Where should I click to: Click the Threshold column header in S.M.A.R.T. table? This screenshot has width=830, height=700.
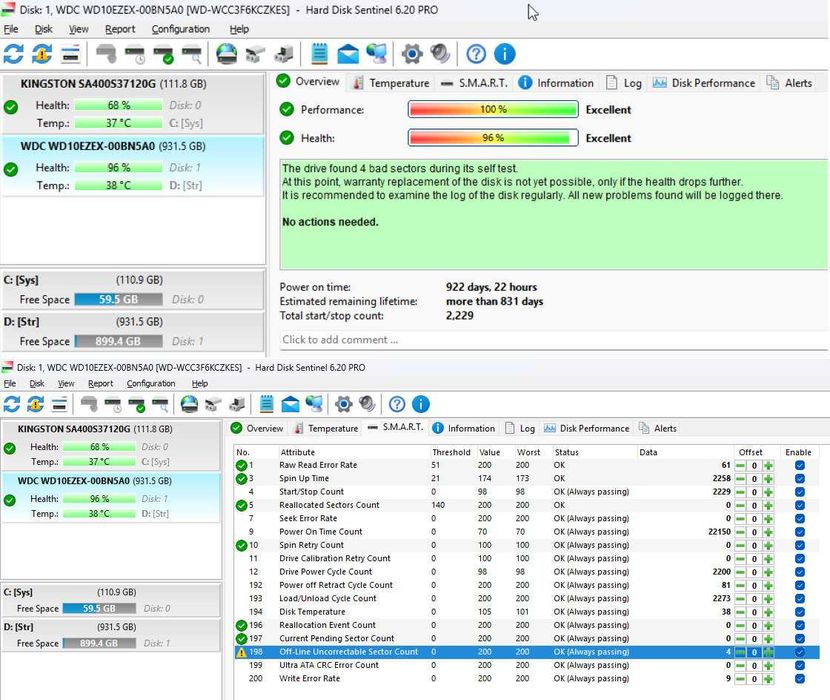pos(451,452)
